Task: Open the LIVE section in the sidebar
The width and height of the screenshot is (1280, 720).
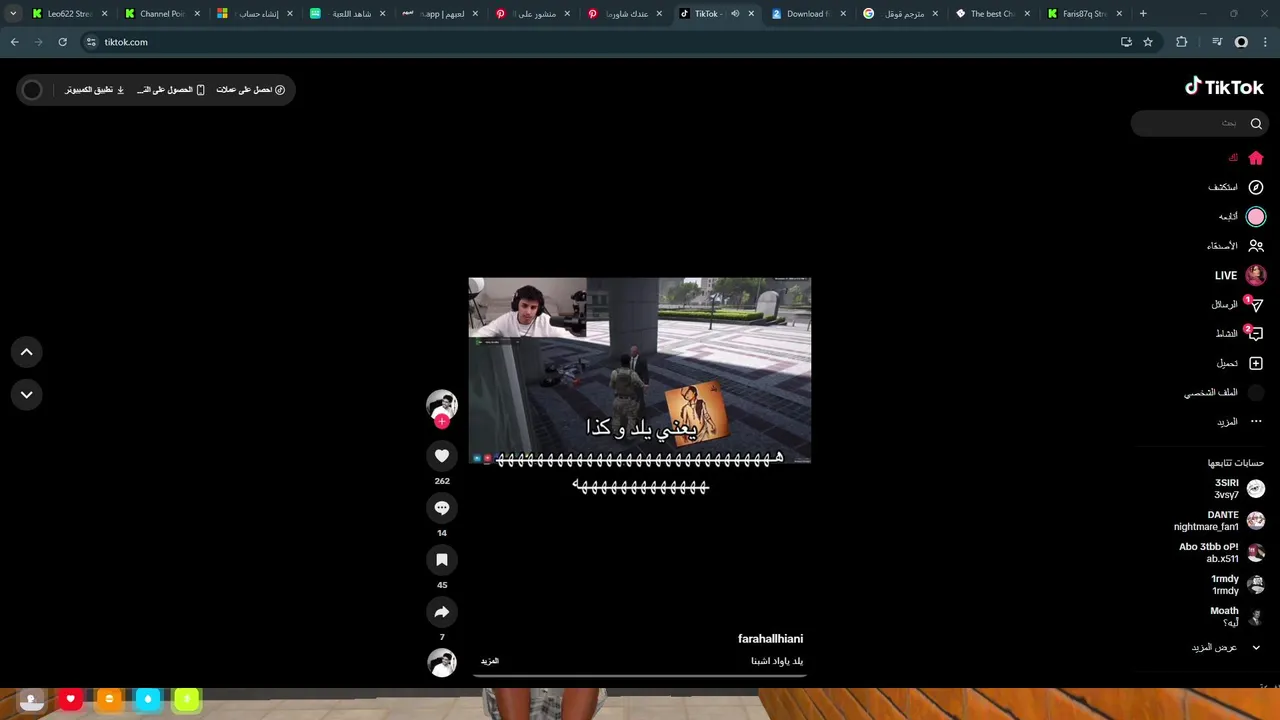Action: [x=1240, y=275]
